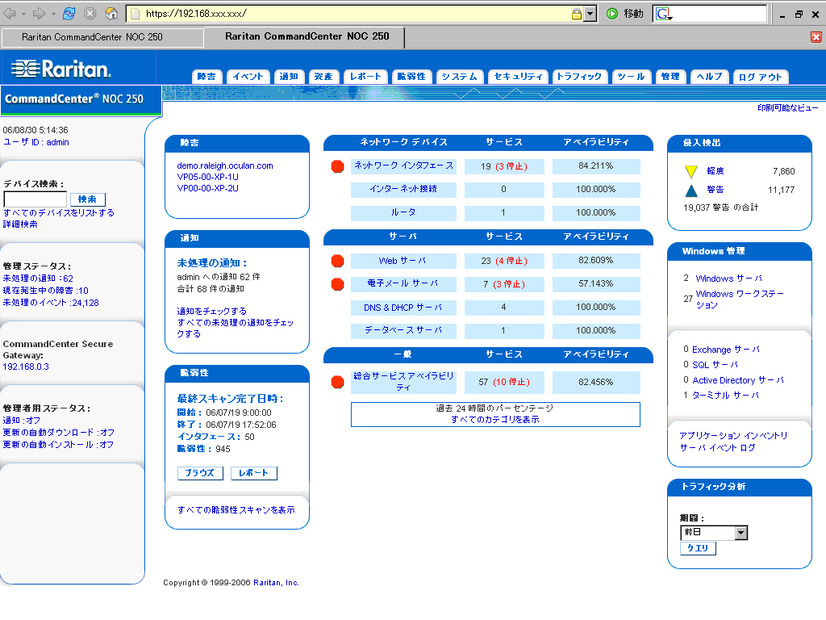Click the Google search engine icon
826x620 pixels.
[x=663, y=14]
